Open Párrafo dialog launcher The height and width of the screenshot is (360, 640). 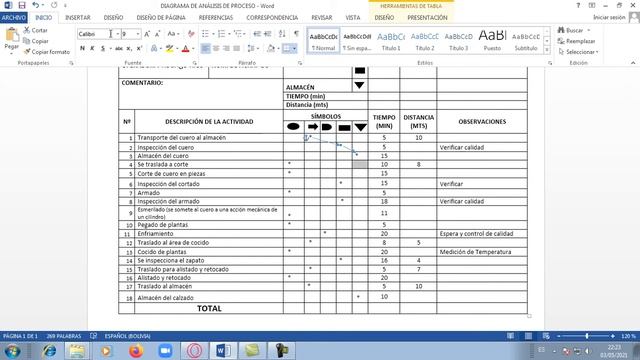point(300,63)
